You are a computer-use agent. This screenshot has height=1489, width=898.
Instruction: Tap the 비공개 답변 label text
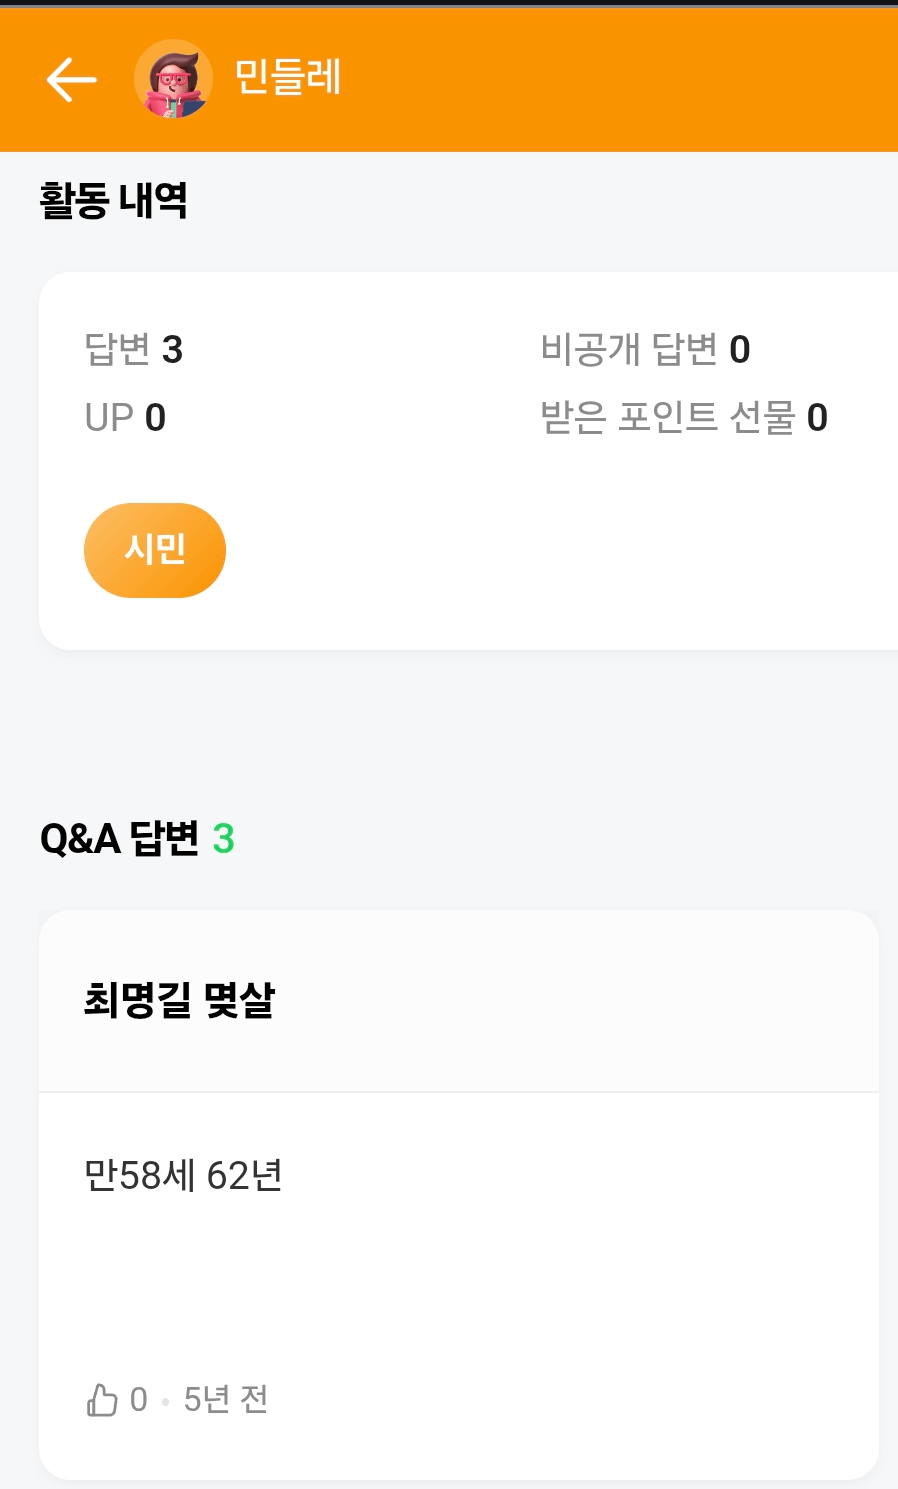click(629, 349)
